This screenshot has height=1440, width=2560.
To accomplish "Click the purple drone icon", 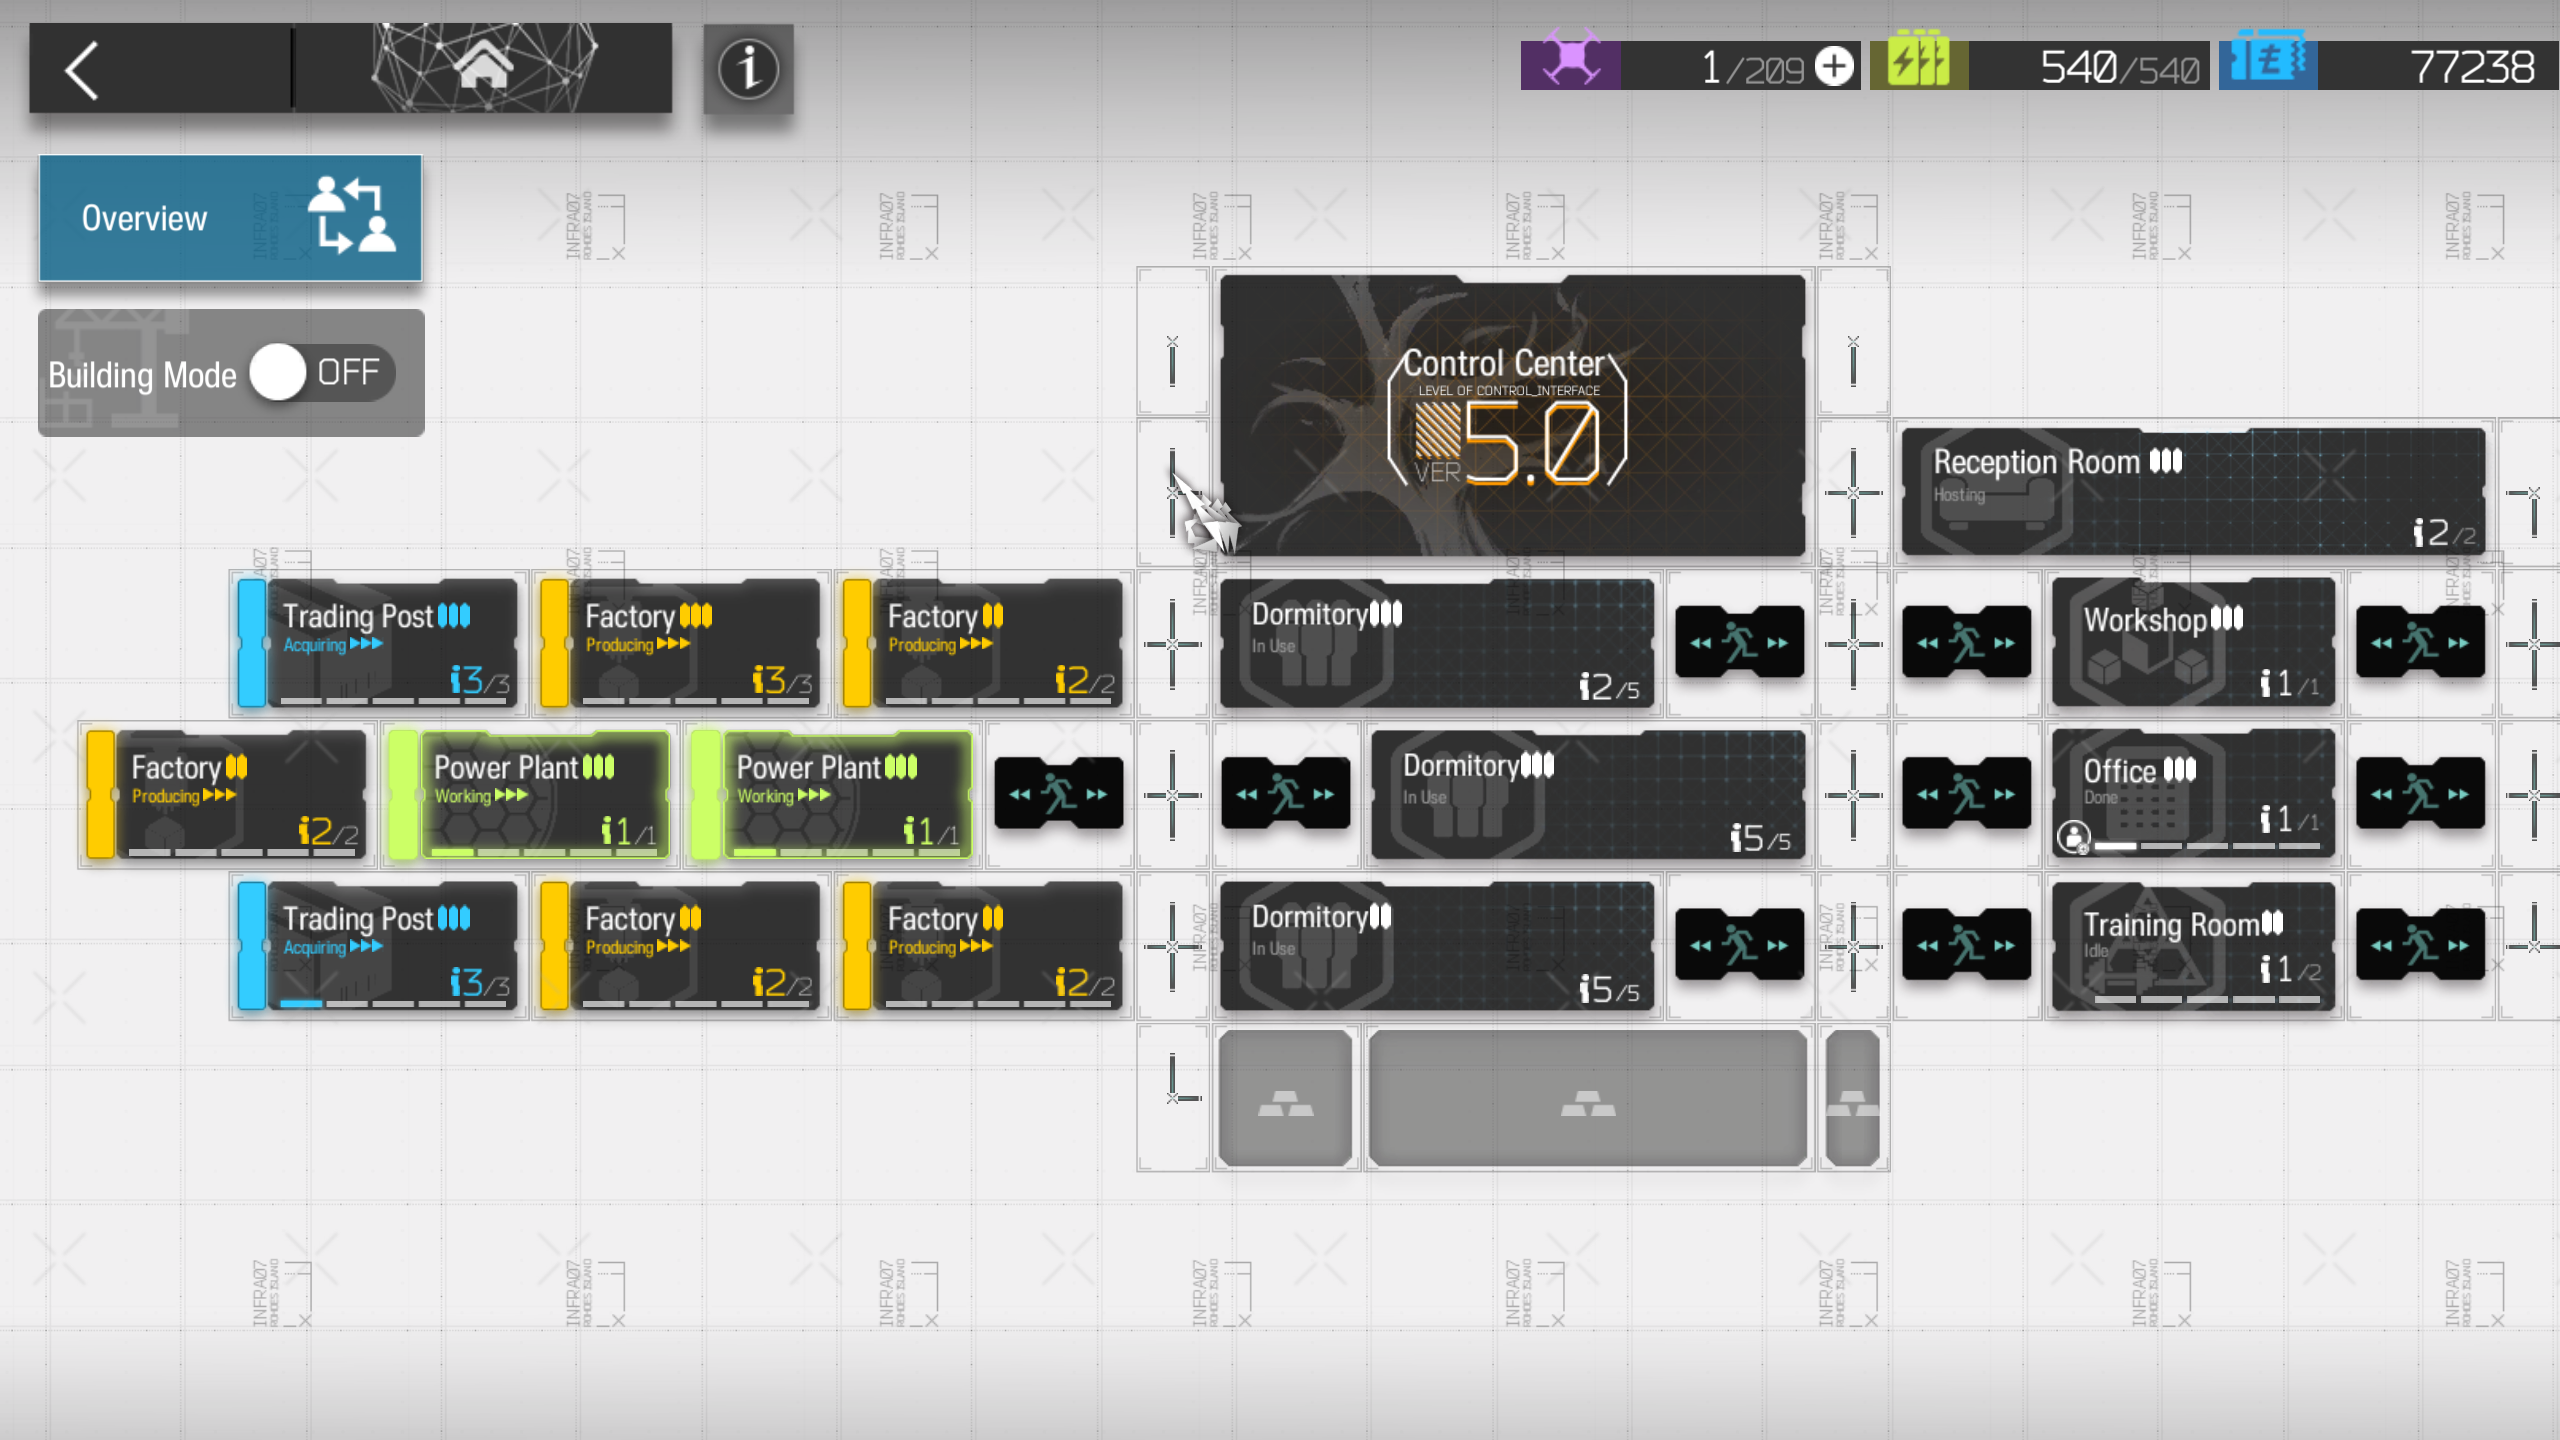I will point(1571,62).
